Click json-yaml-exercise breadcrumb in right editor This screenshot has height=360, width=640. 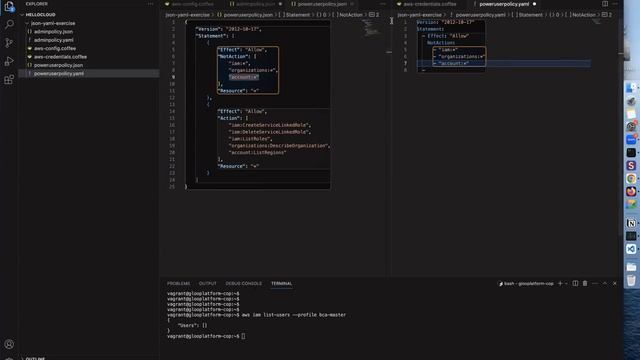coord(420,15)
